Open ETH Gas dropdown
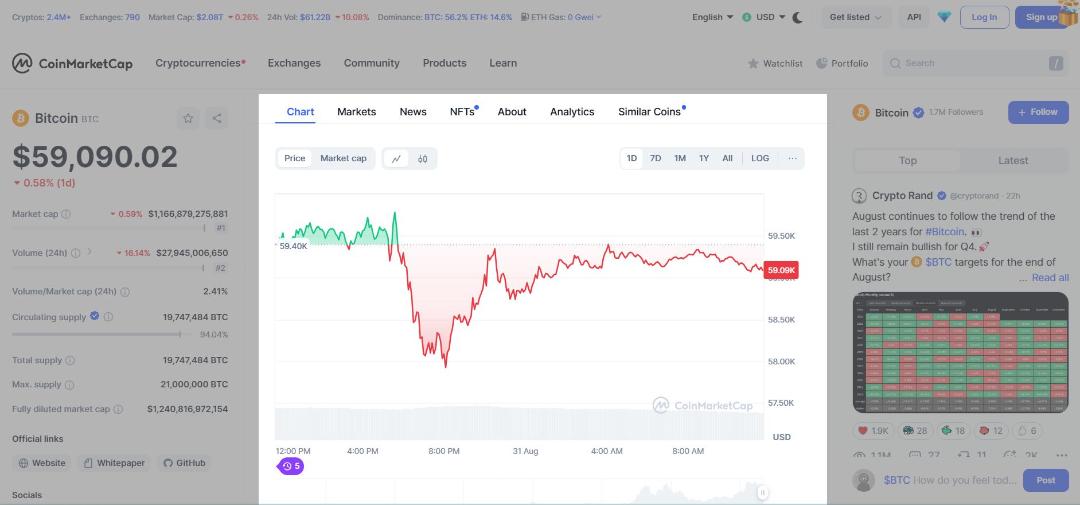The width and height of the screenshot is (1080, 505). (561, 17)
